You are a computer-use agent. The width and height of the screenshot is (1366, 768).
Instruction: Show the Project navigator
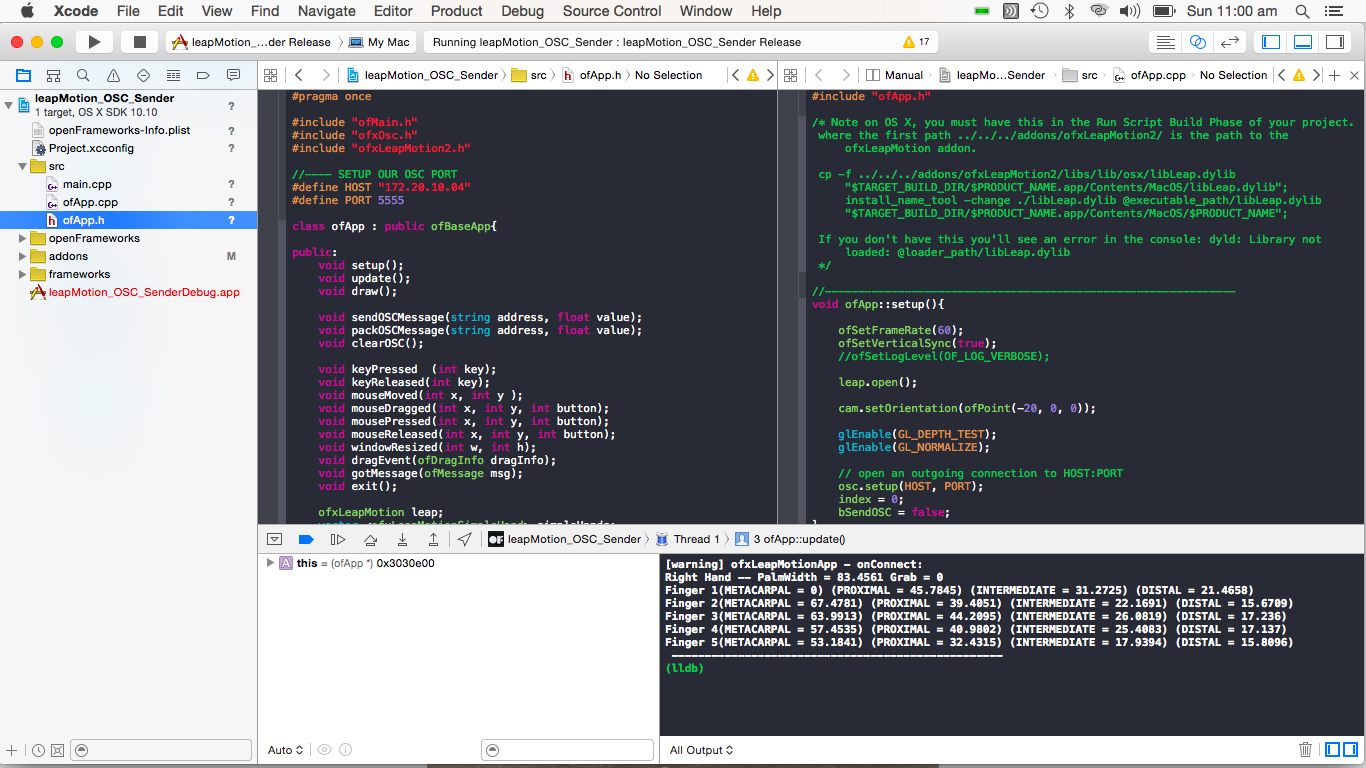23,75
